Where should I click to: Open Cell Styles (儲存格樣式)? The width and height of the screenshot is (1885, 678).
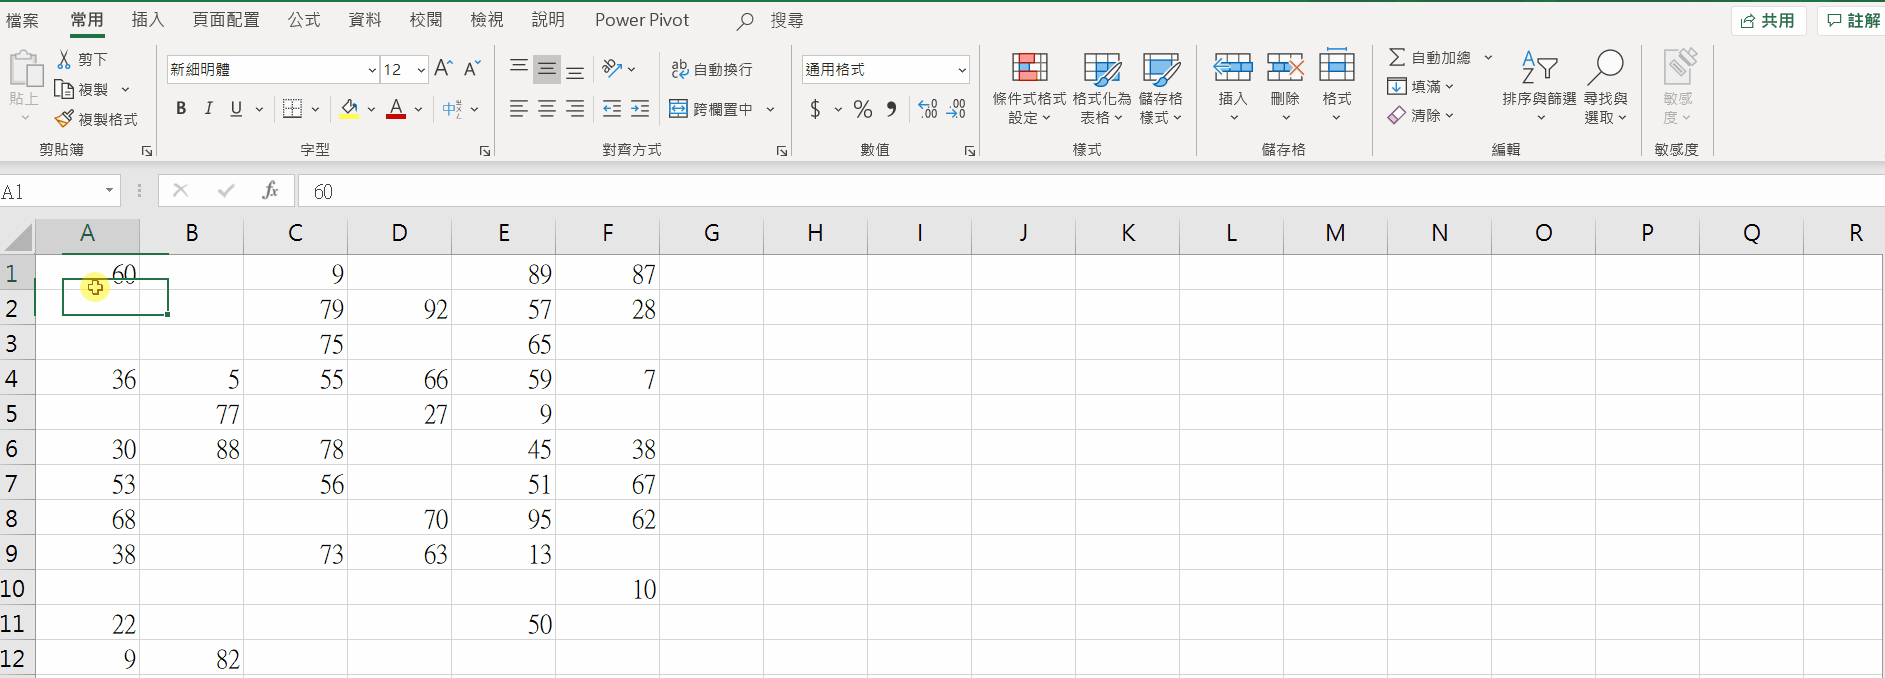pyautogui.click(x=1161, y=88)
